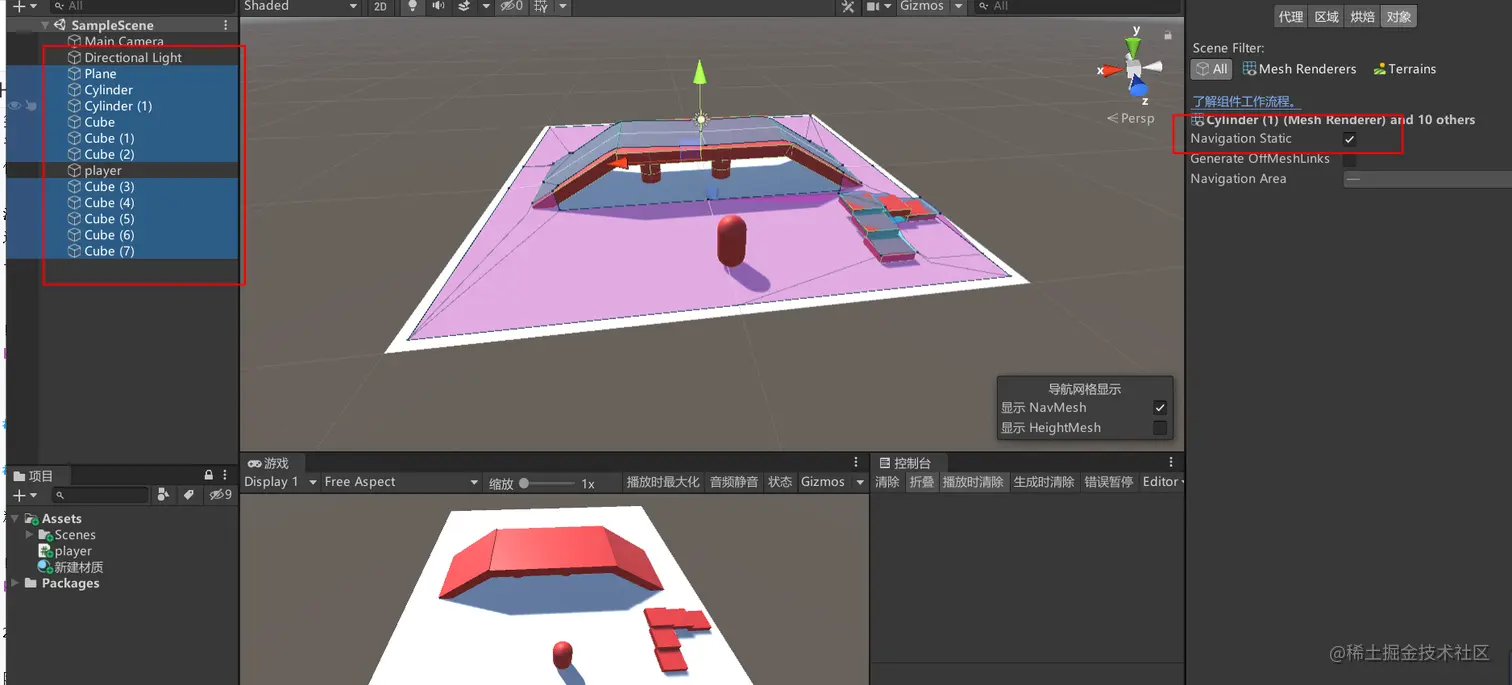Open the Scene Gizmos dropdown arrow
This screenshot has height=685, width=1512.
[x=958, y=7]
